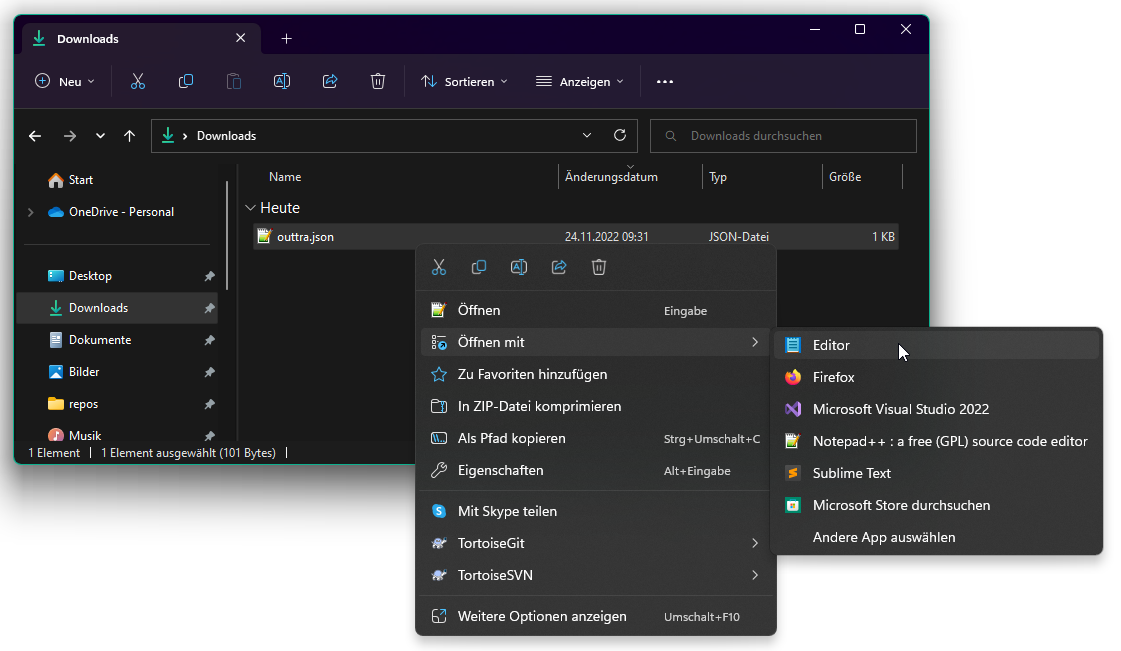Click the Delete trash icon in Explorer toolbar

(x=377, y=81)
